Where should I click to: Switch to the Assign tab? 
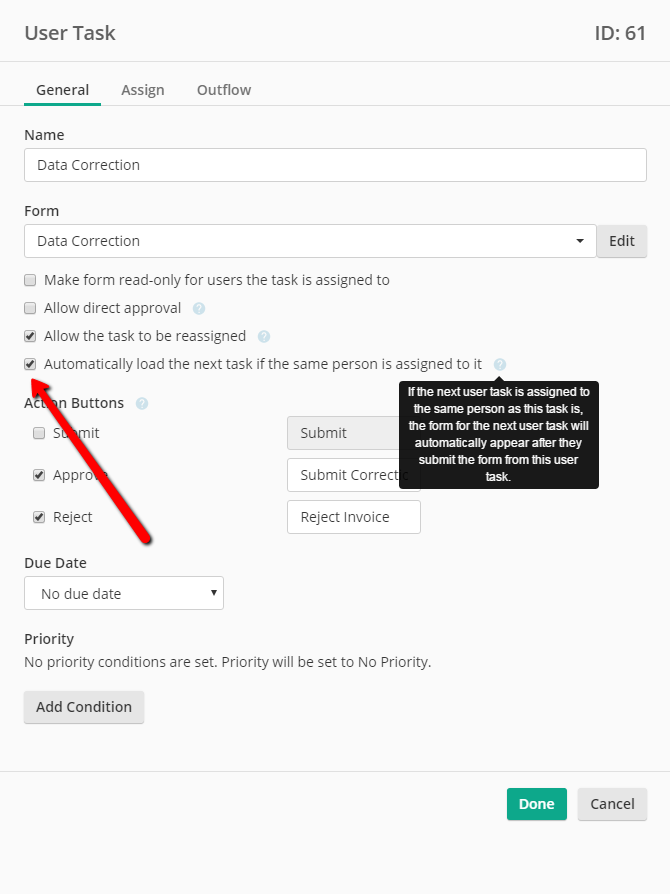point(143,90)
